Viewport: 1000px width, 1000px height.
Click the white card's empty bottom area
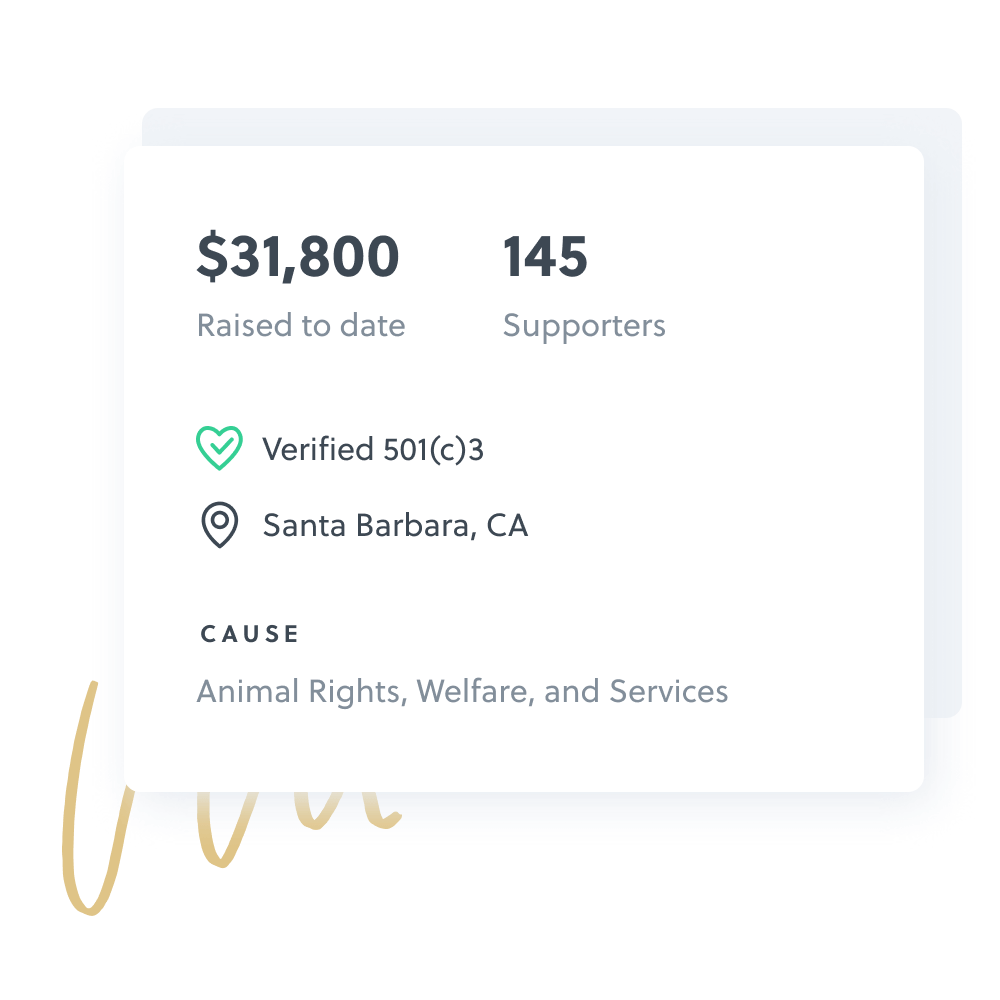coord(600,750)
